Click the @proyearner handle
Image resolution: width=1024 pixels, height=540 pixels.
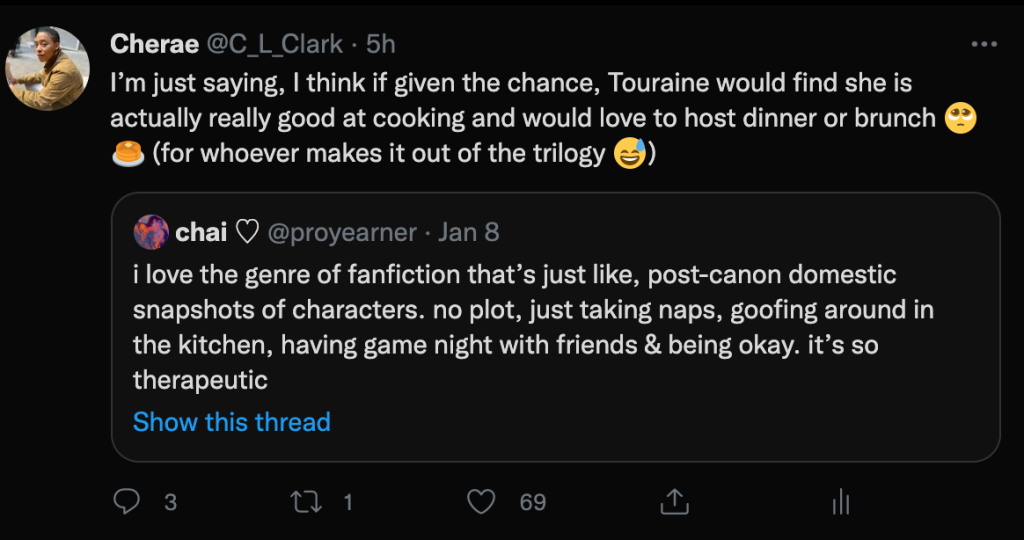342,232
